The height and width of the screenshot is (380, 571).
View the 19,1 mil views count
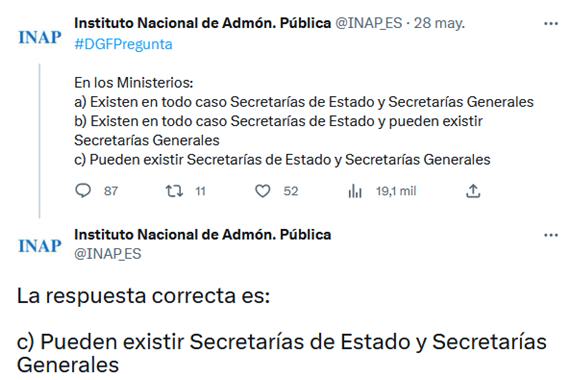click(396, 191)
